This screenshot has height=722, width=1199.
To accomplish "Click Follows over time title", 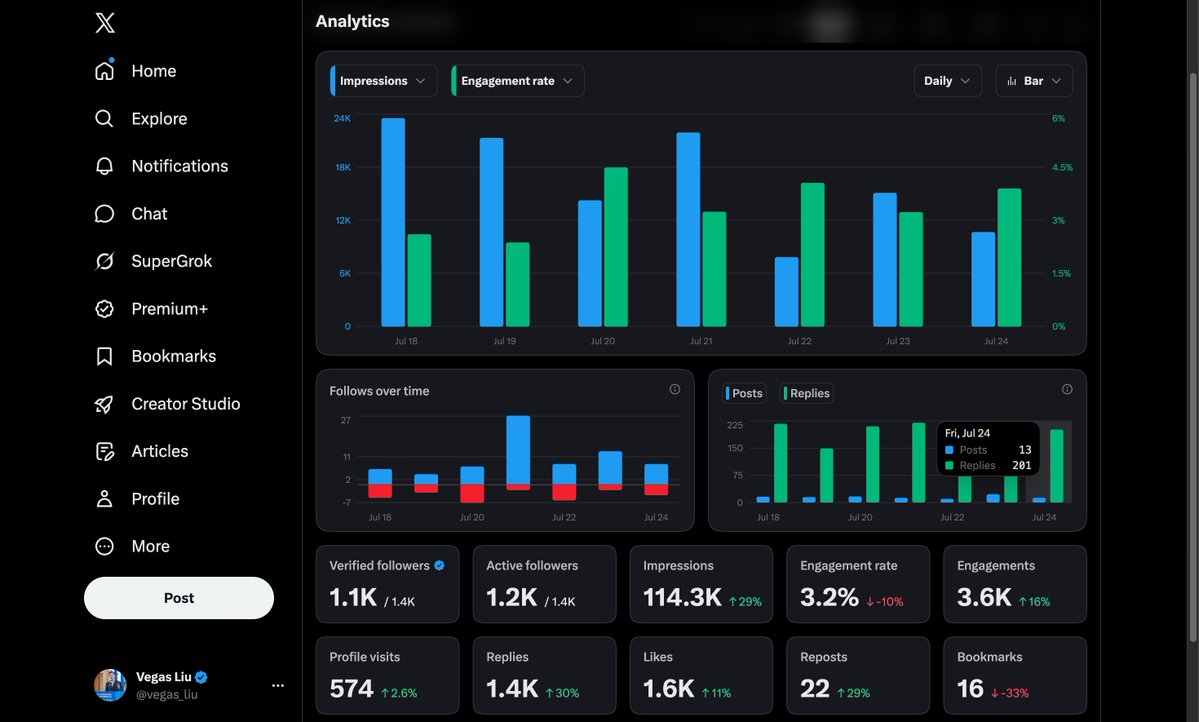I will (379, 391).
